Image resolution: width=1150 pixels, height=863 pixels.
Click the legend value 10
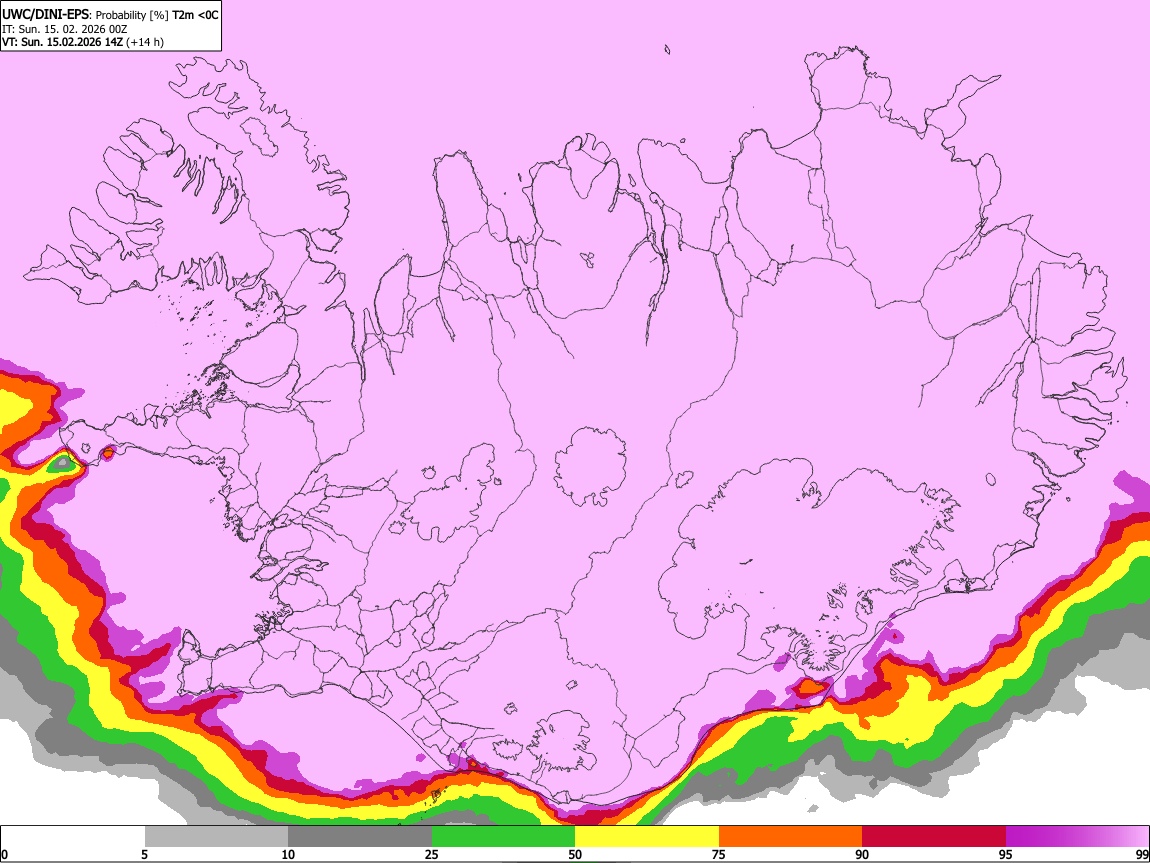click(x=288, y=854)
